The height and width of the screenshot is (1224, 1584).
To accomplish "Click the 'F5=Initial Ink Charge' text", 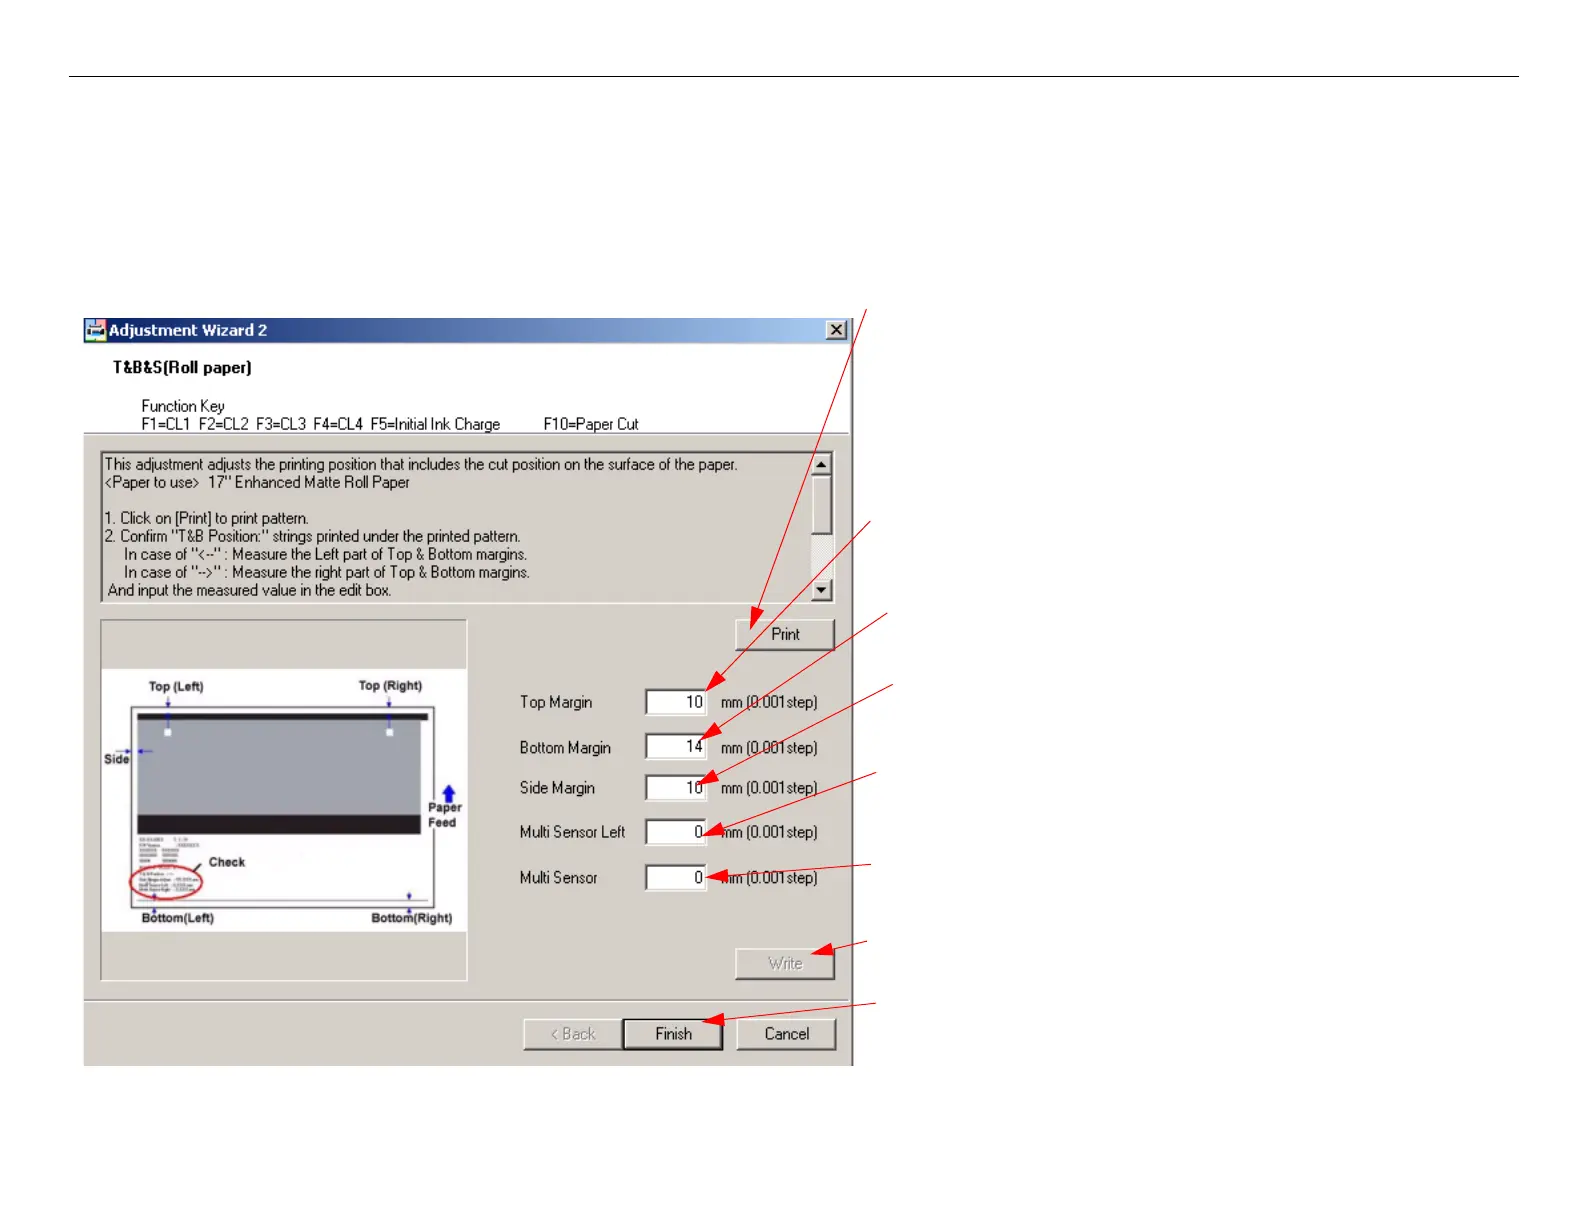I will (x=435, y=424).
